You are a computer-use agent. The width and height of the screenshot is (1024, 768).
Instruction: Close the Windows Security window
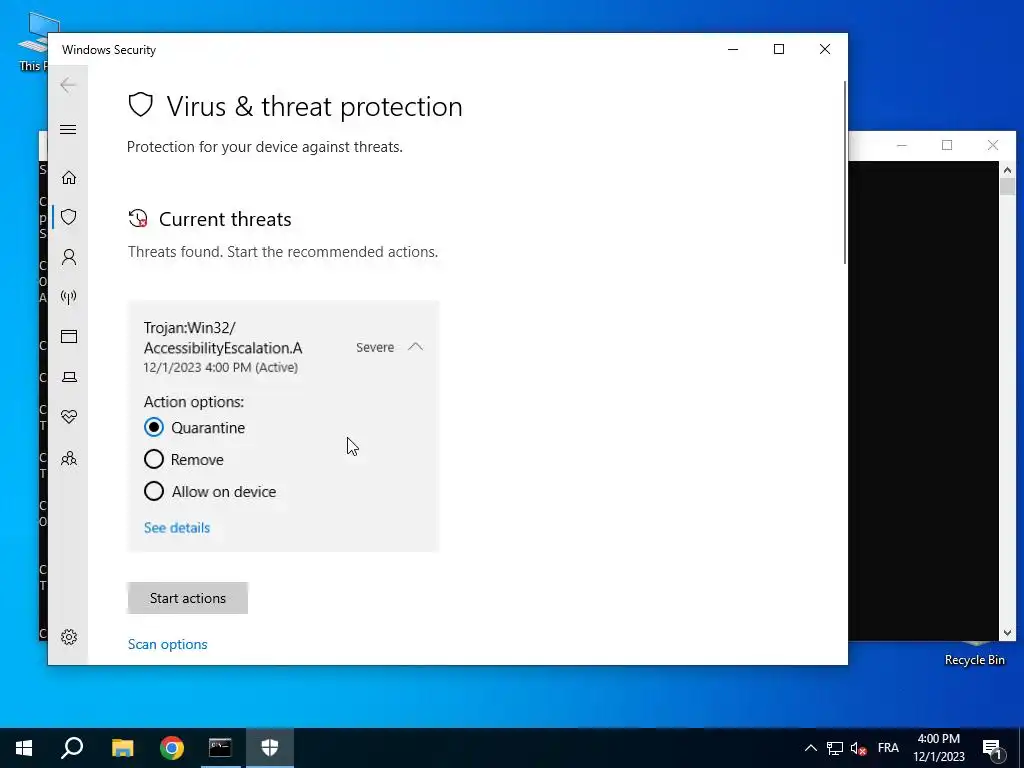[x=825, y=49]
